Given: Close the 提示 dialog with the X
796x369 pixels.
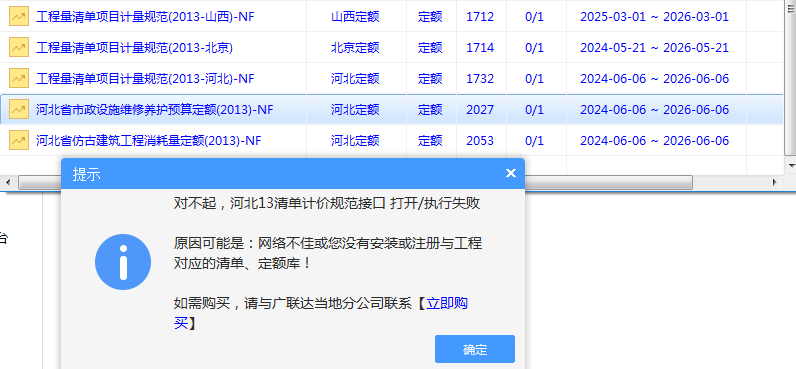Looking at the screenshot, I should pyautogui.click(x=511, y=173).
